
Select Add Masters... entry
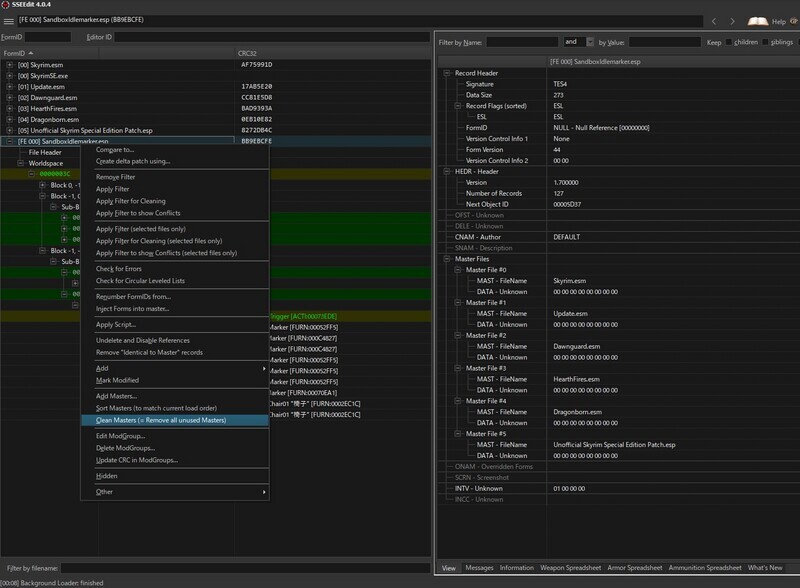point(174,397)
